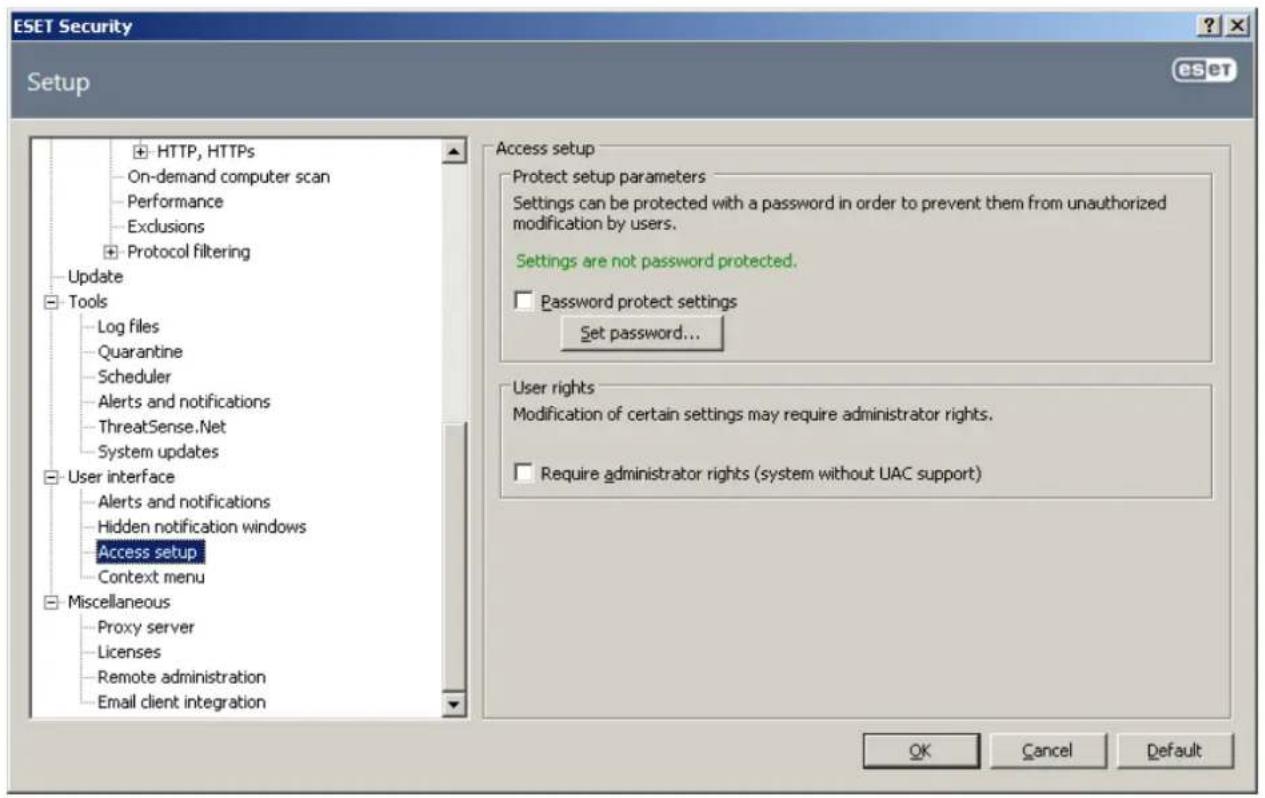Click the tree scrollbar thumb

click(x=454, y=556)
